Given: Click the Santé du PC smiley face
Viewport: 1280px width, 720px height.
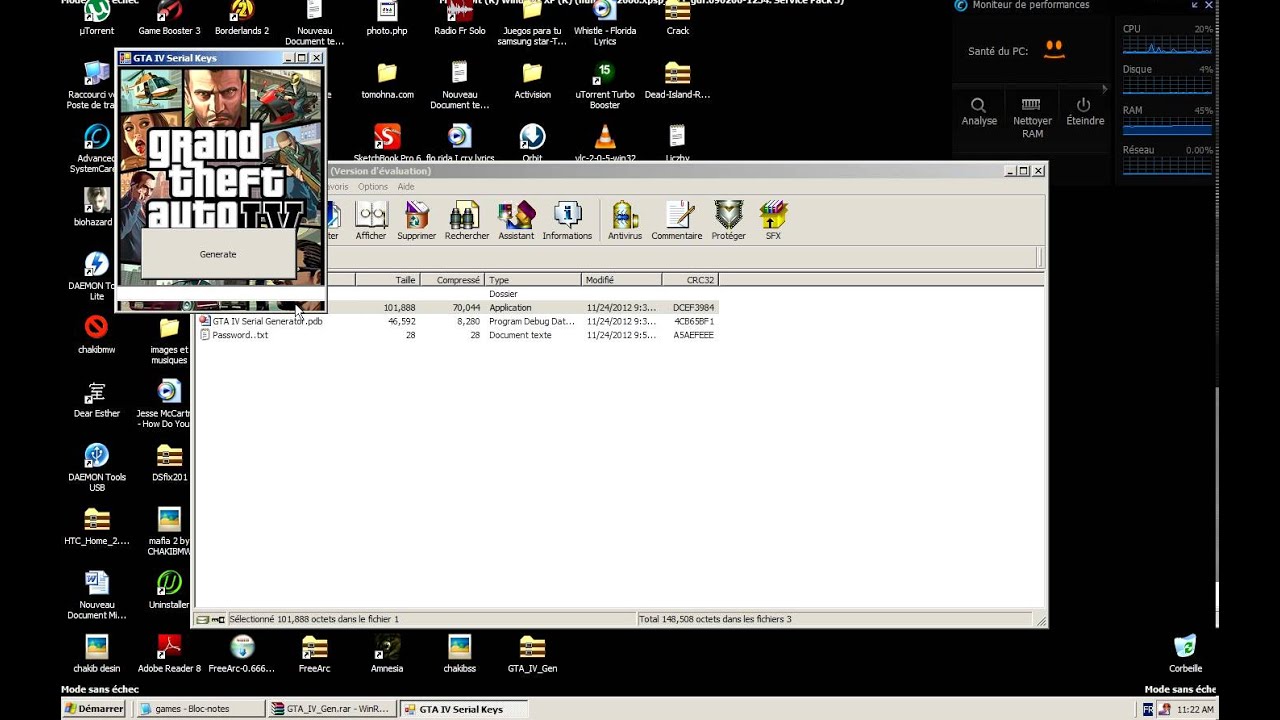Looking at the screenshot, I should click(1053, 49).
